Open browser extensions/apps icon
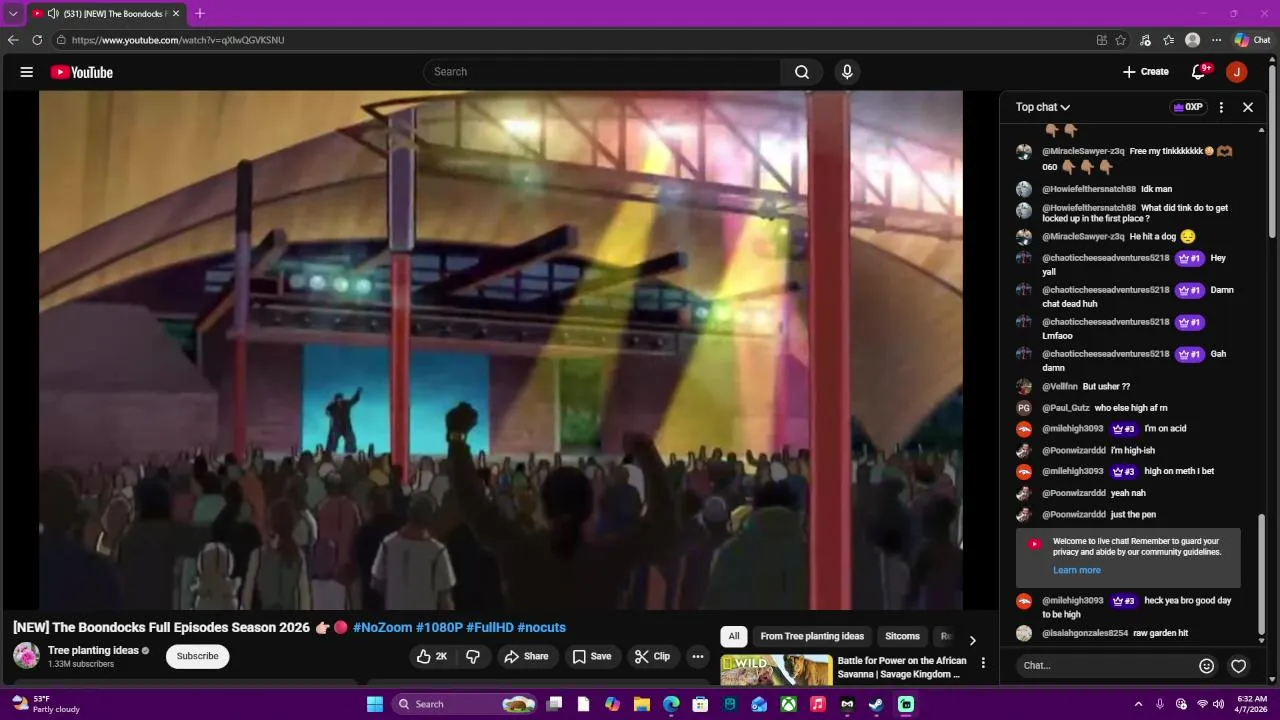The height and width of the screenshot is (720, 1280). click(x=1102, y=40)
